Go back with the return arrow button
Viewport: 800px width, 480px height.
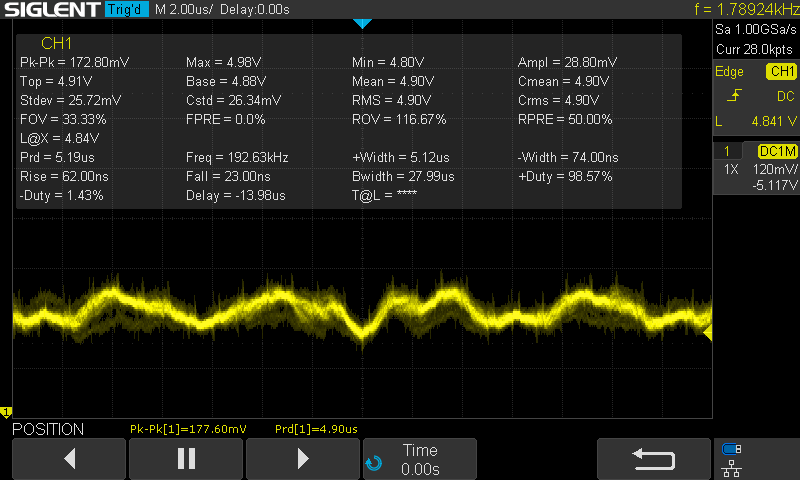[x=654, y=458]
